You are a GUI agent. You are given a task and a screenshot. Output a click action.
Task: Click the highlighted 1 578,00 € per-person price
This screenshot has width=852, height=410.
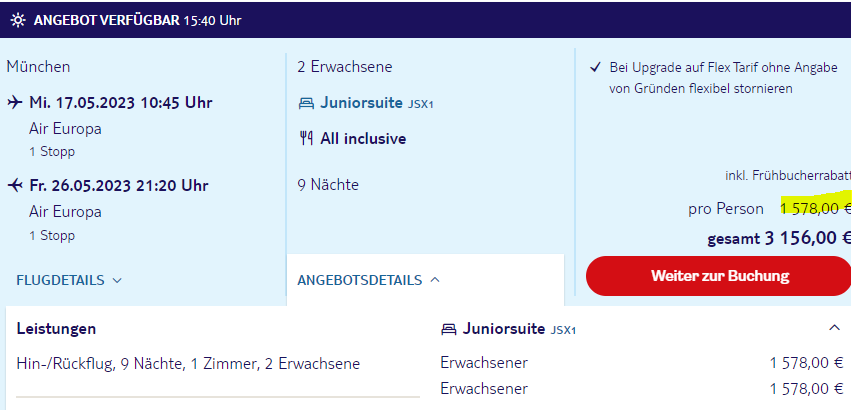tap(814, 209)
